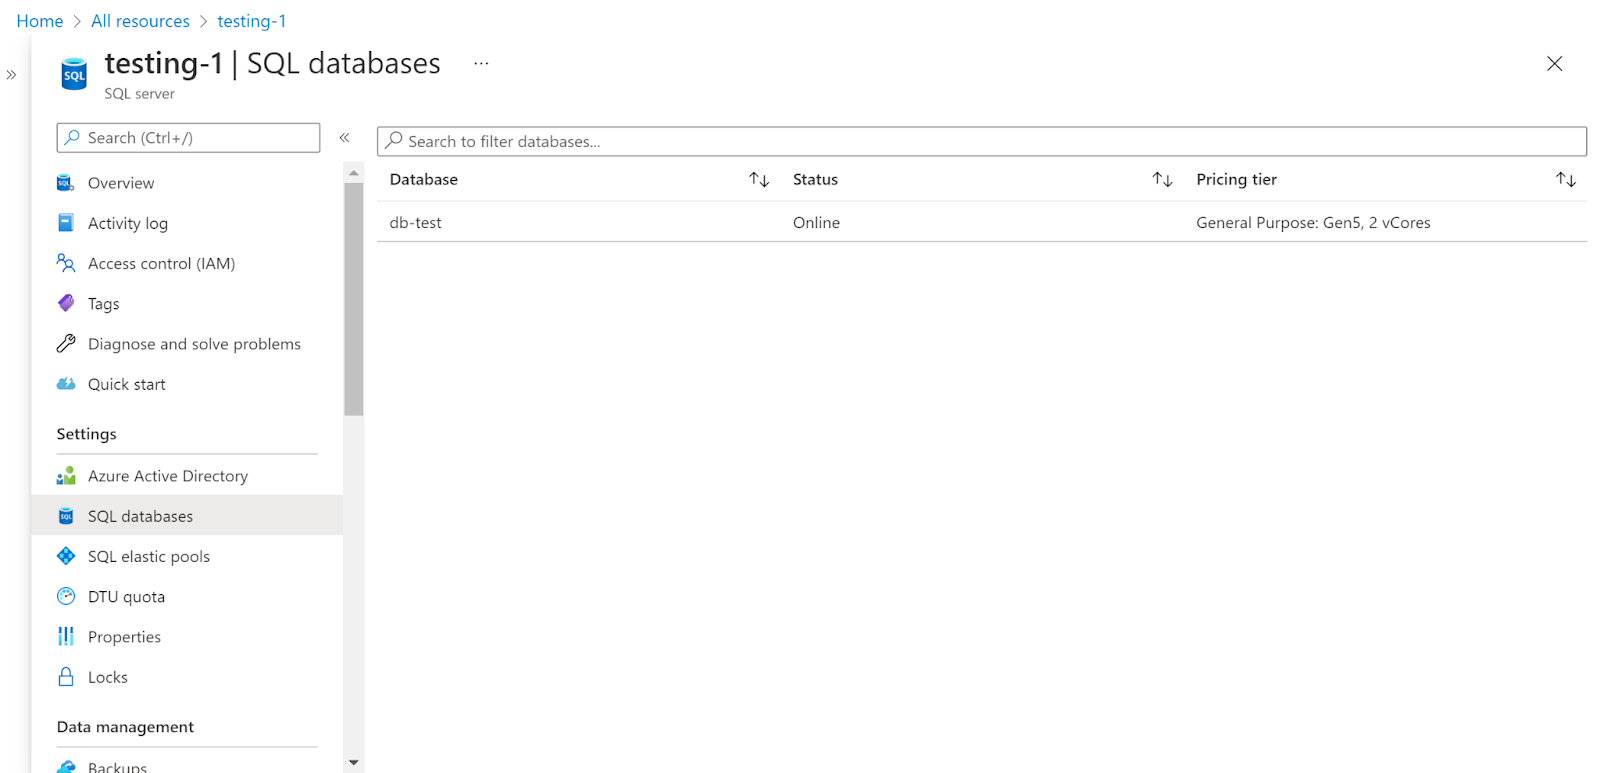Click the Quick start cloud icon
The width and height of the screenshot is (1600, 773).
pos(66,384)
